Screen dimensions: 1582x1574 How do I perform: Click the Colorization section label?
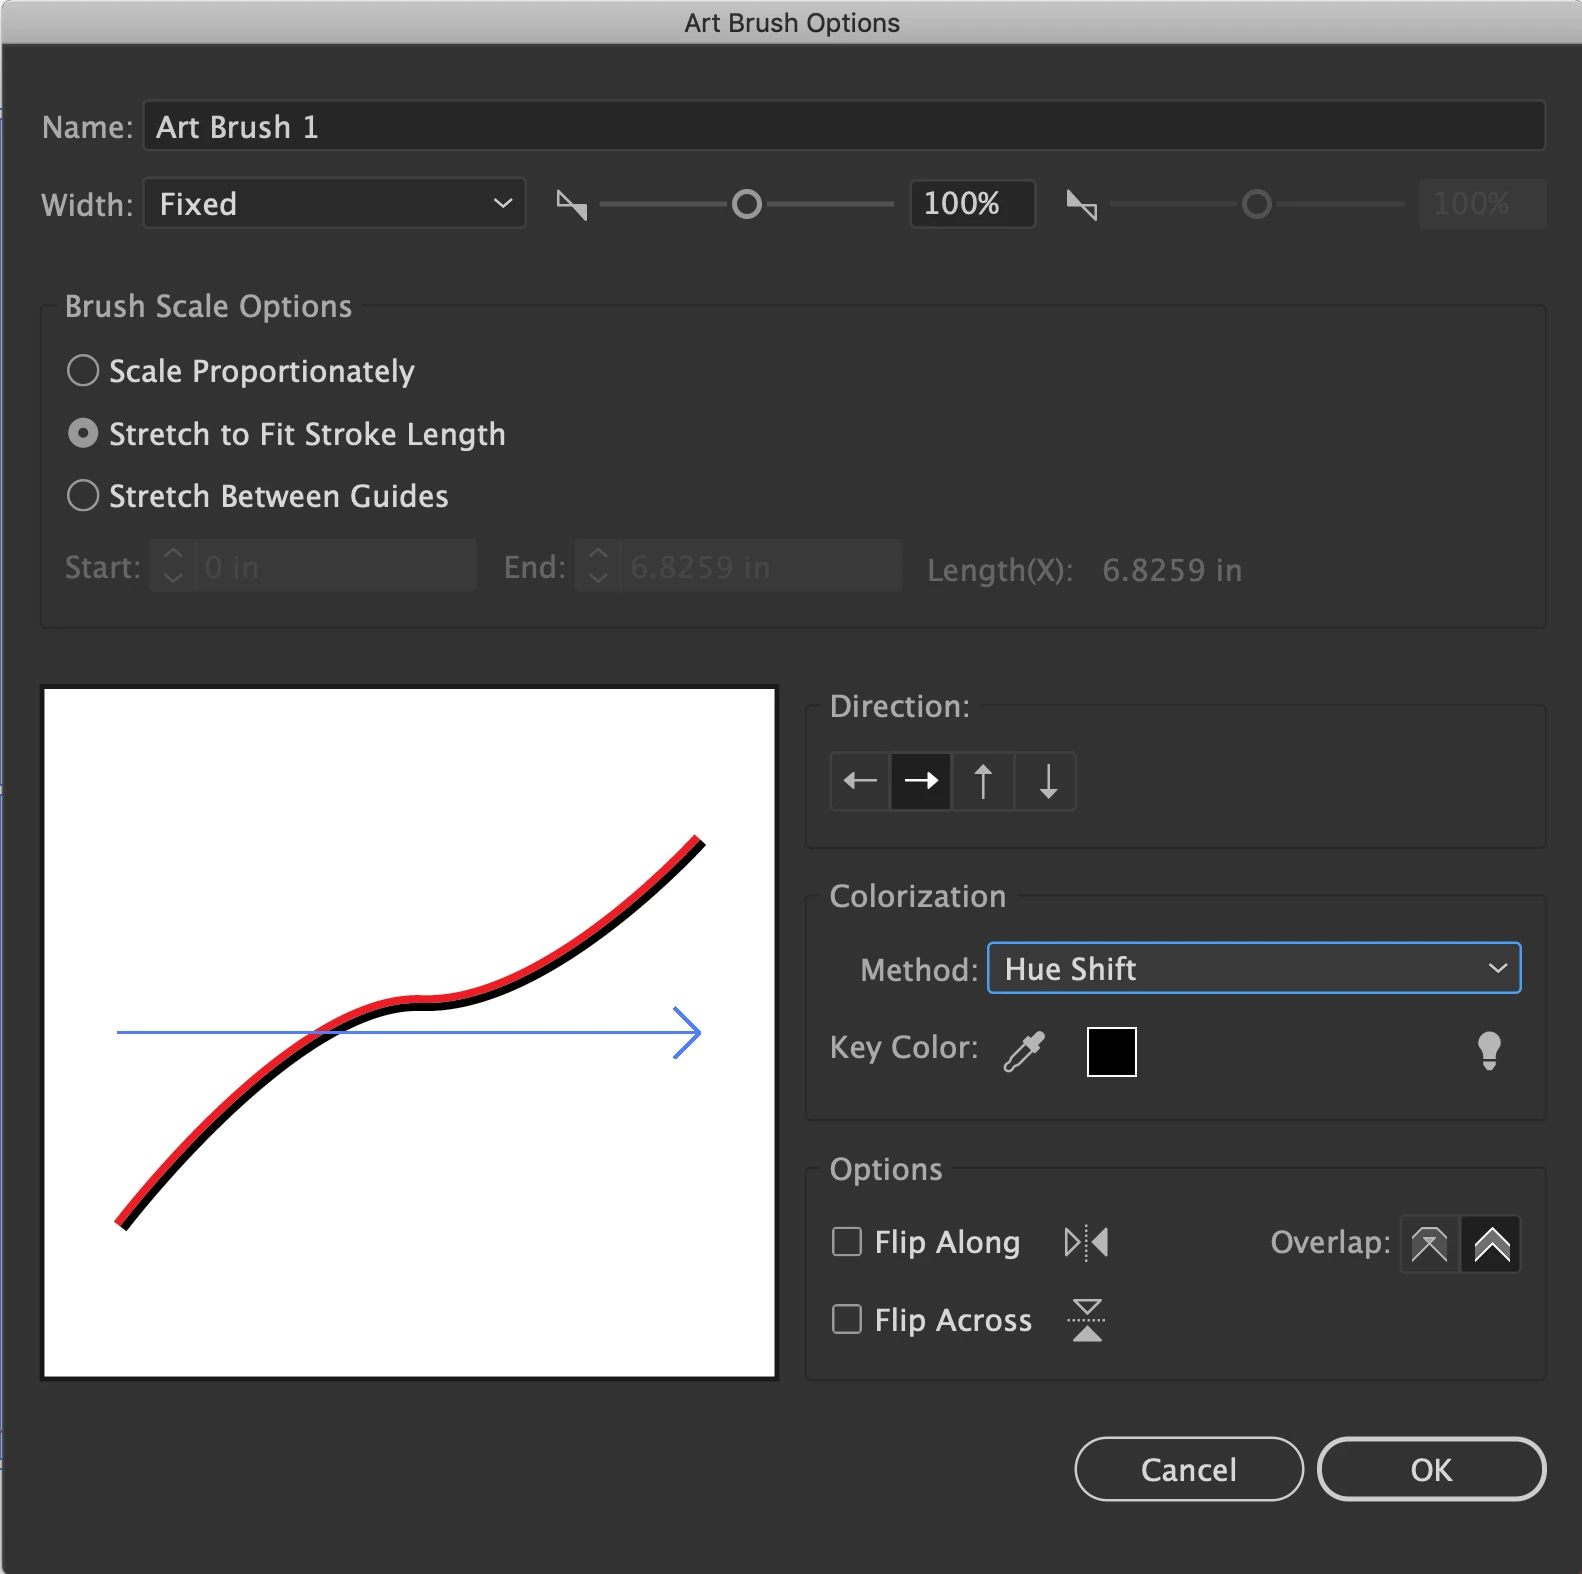click(918, 896)
